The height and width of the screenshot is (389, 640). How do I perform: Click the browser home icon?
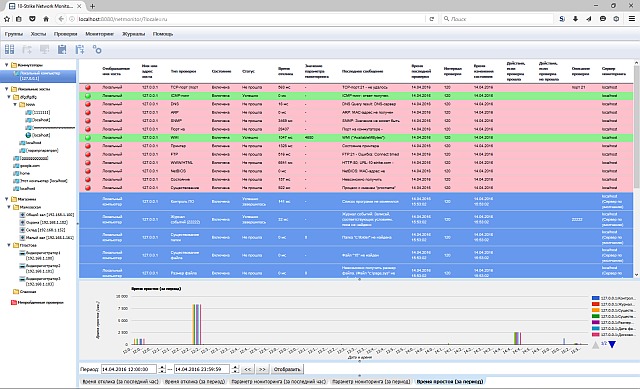(x=46, y=19)
